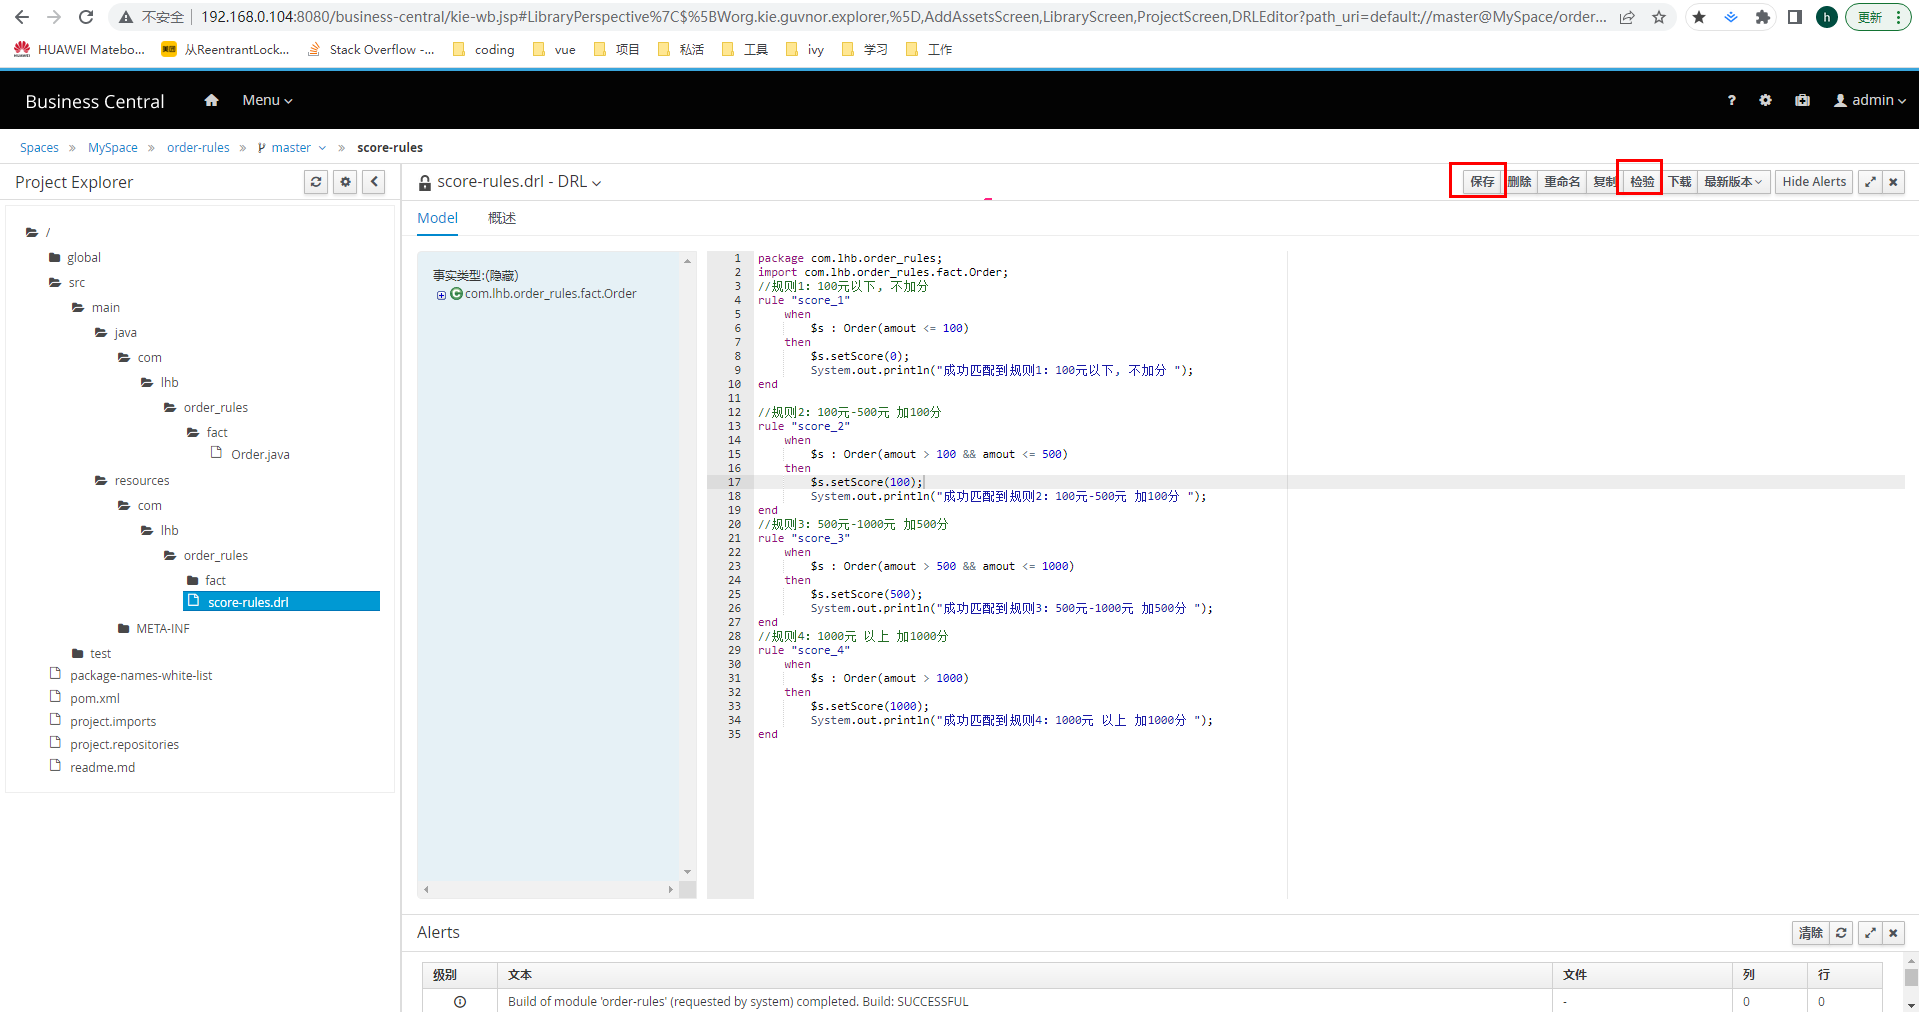Click the 检验 validate button
This screenshot has width=1919, height=1012.
point(1641,182)
